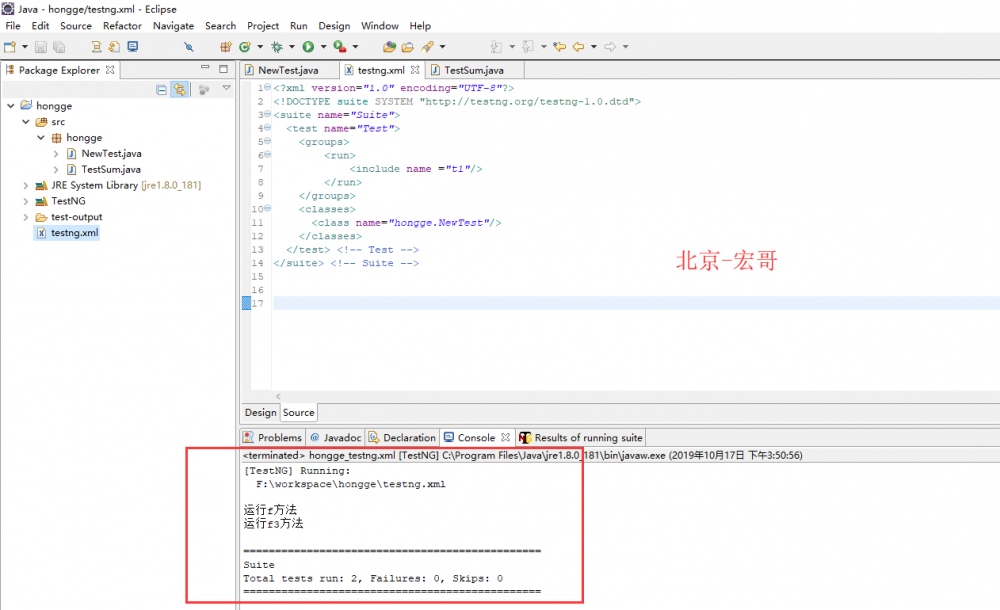Screen dimensions: 1000x610
Task: Toggle Link with Editor in Package Explorer
Action: [x=180, y=90]
